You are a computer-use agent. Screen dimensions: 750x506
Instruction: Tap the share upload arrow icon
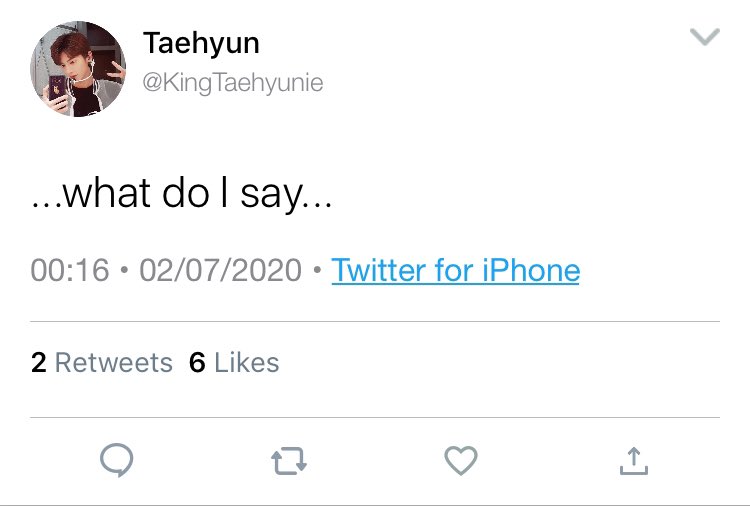634,461
